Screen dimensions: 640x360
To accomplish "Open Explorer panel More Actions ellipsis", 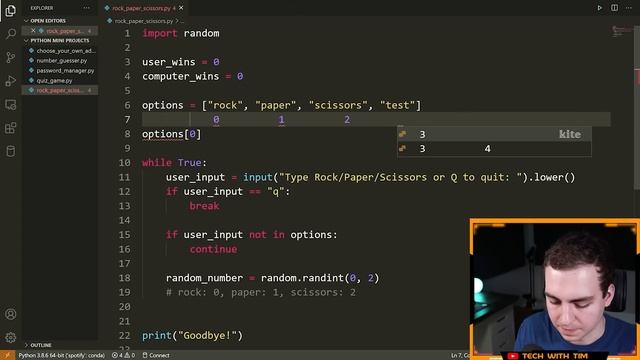I will click(87, 8).
